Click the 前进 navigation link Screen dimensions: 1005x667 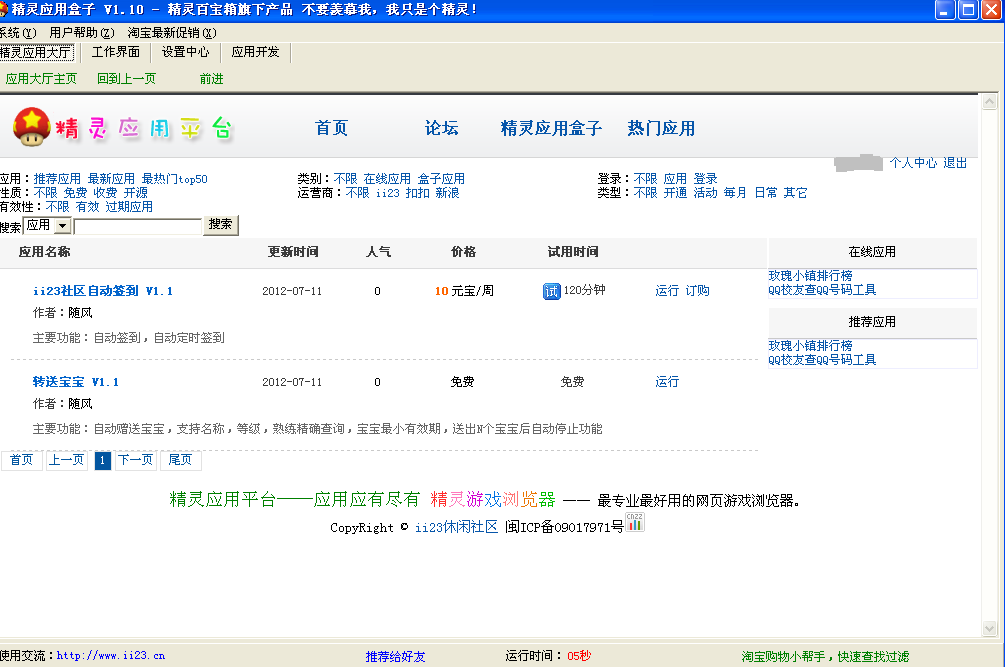(x=211, y=79)
